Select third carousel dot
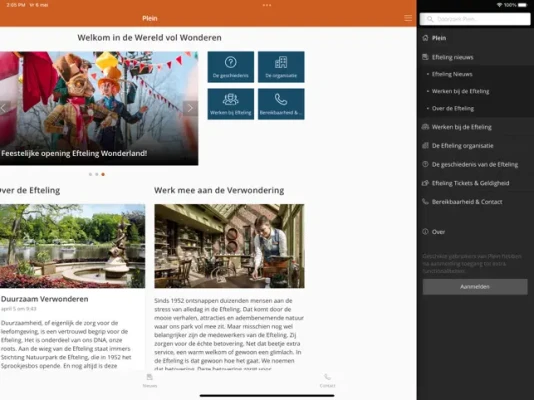This screenshot has height=400, width=534. coord(103,174)
